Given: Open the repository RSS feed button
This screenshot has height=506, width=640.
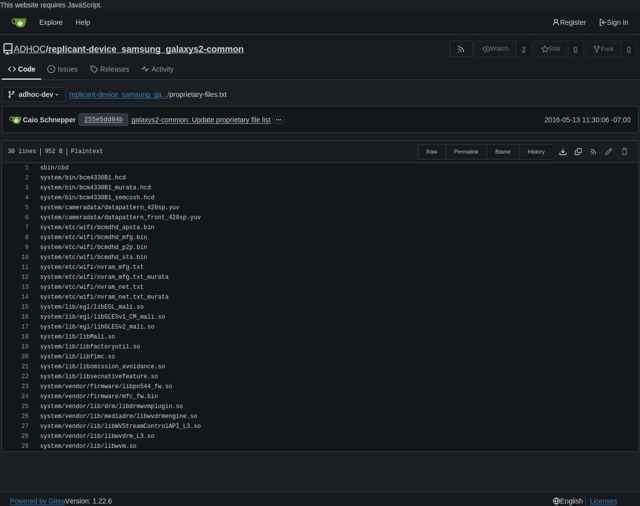Looking at the screenshot, I should click(x=460, y=49).
